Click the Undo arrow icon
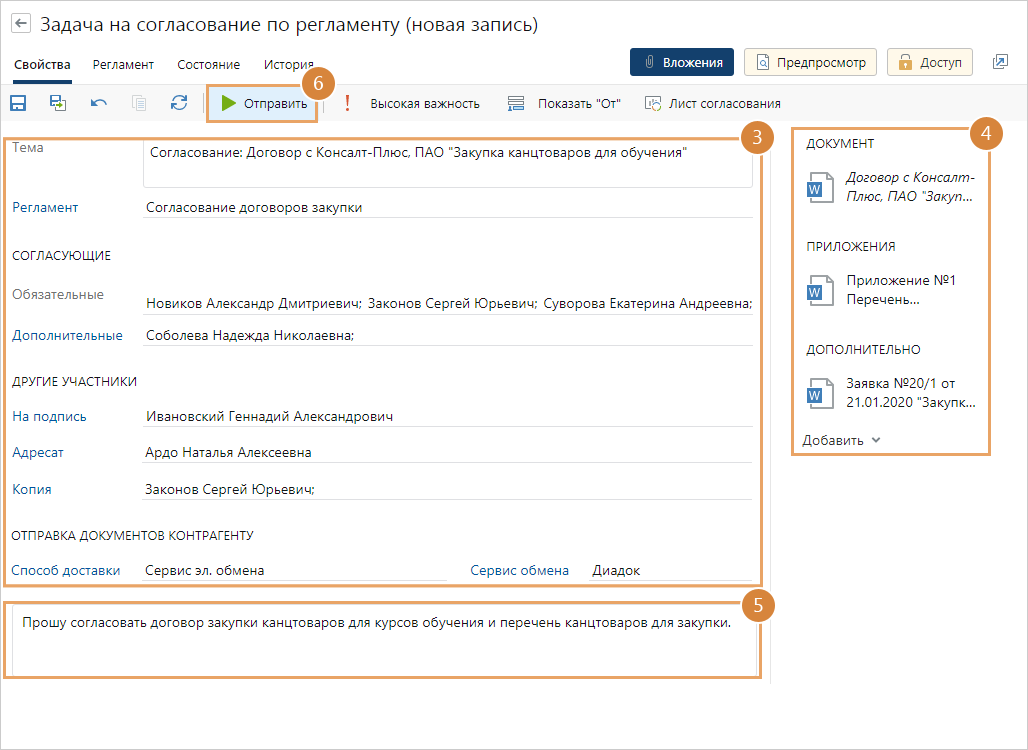1028x750 pixels. coord(99,103)
